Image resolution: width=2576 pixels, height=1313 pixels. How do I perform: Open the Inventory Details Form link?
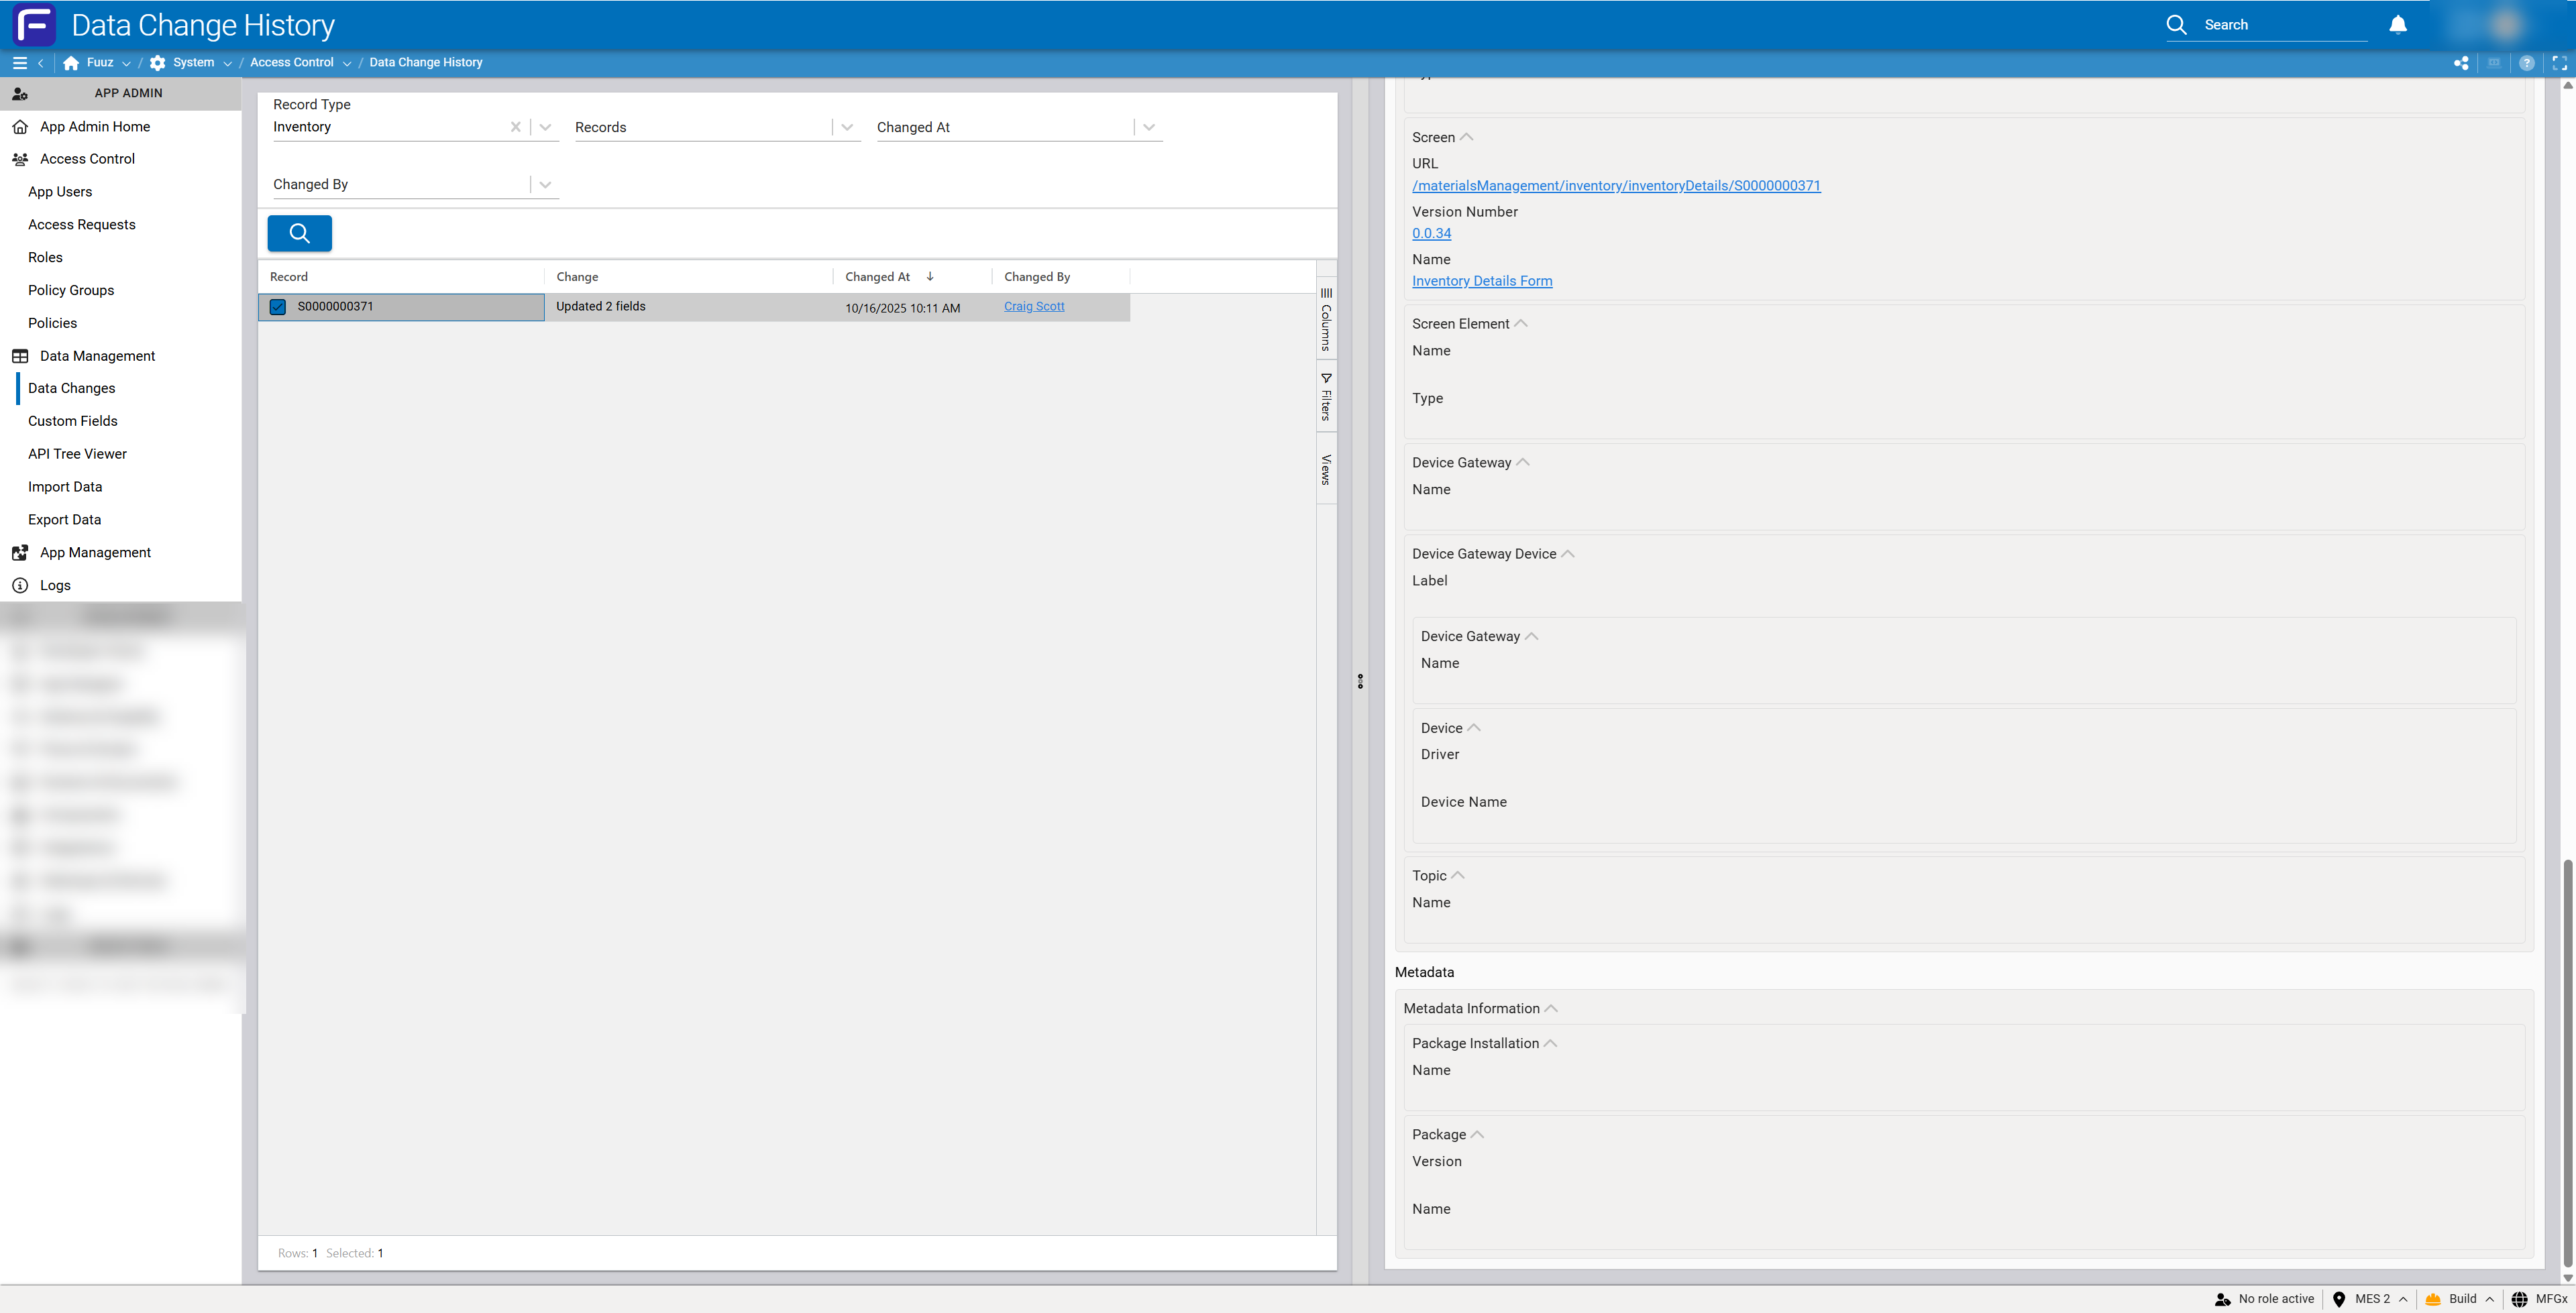point(1482,281)
